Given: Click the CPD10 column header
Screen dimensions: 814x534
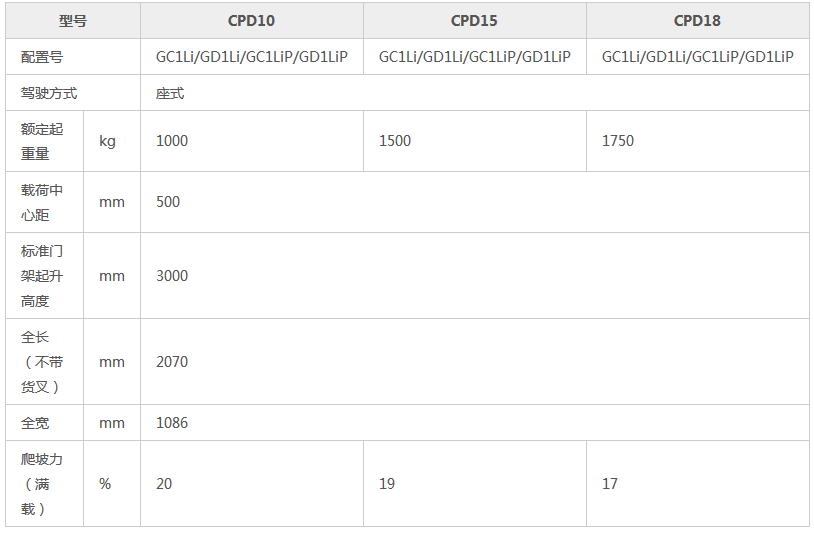Looking at the screenshot, I should coord(251,20).
